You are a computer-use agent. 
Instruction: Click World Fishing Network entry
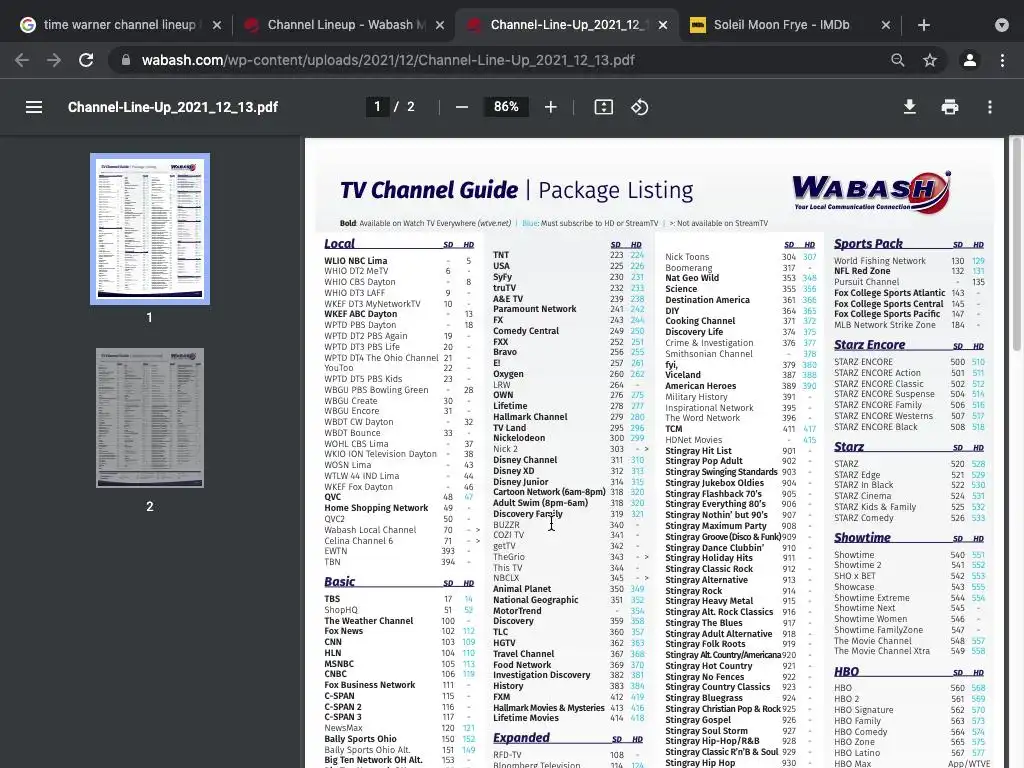point(880,261)
